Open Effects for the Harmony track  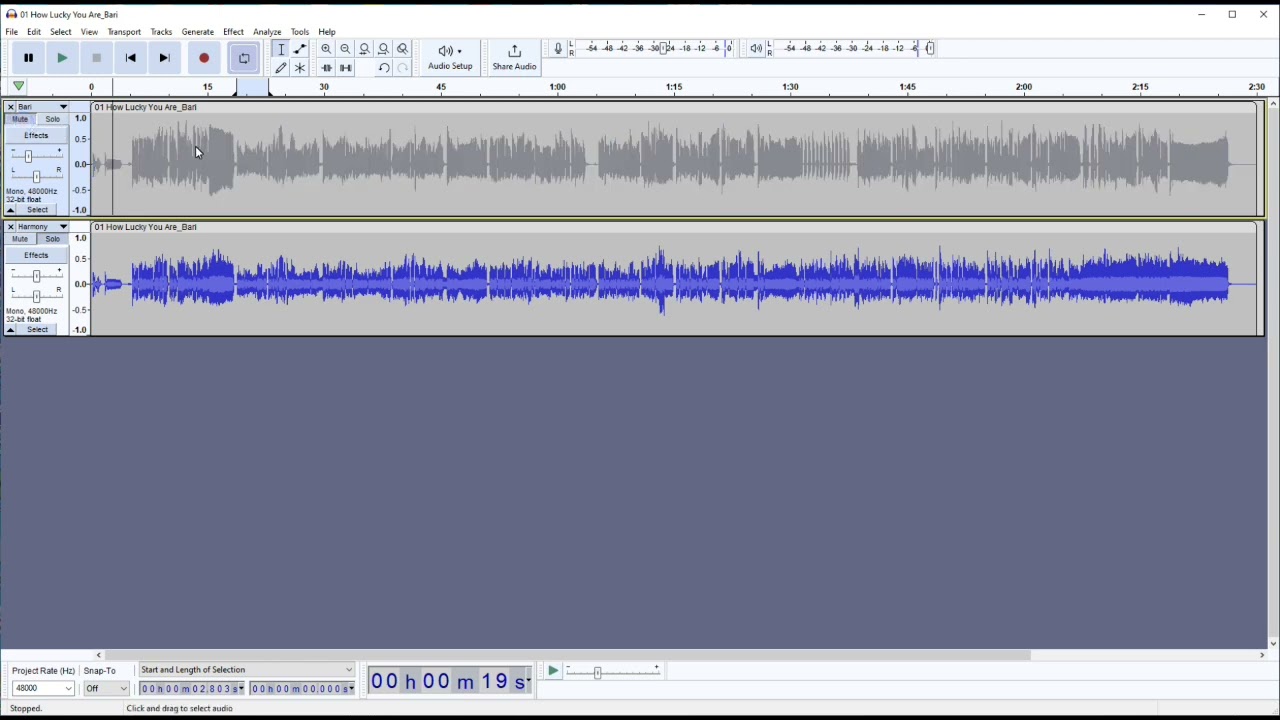tap(37, 255)
